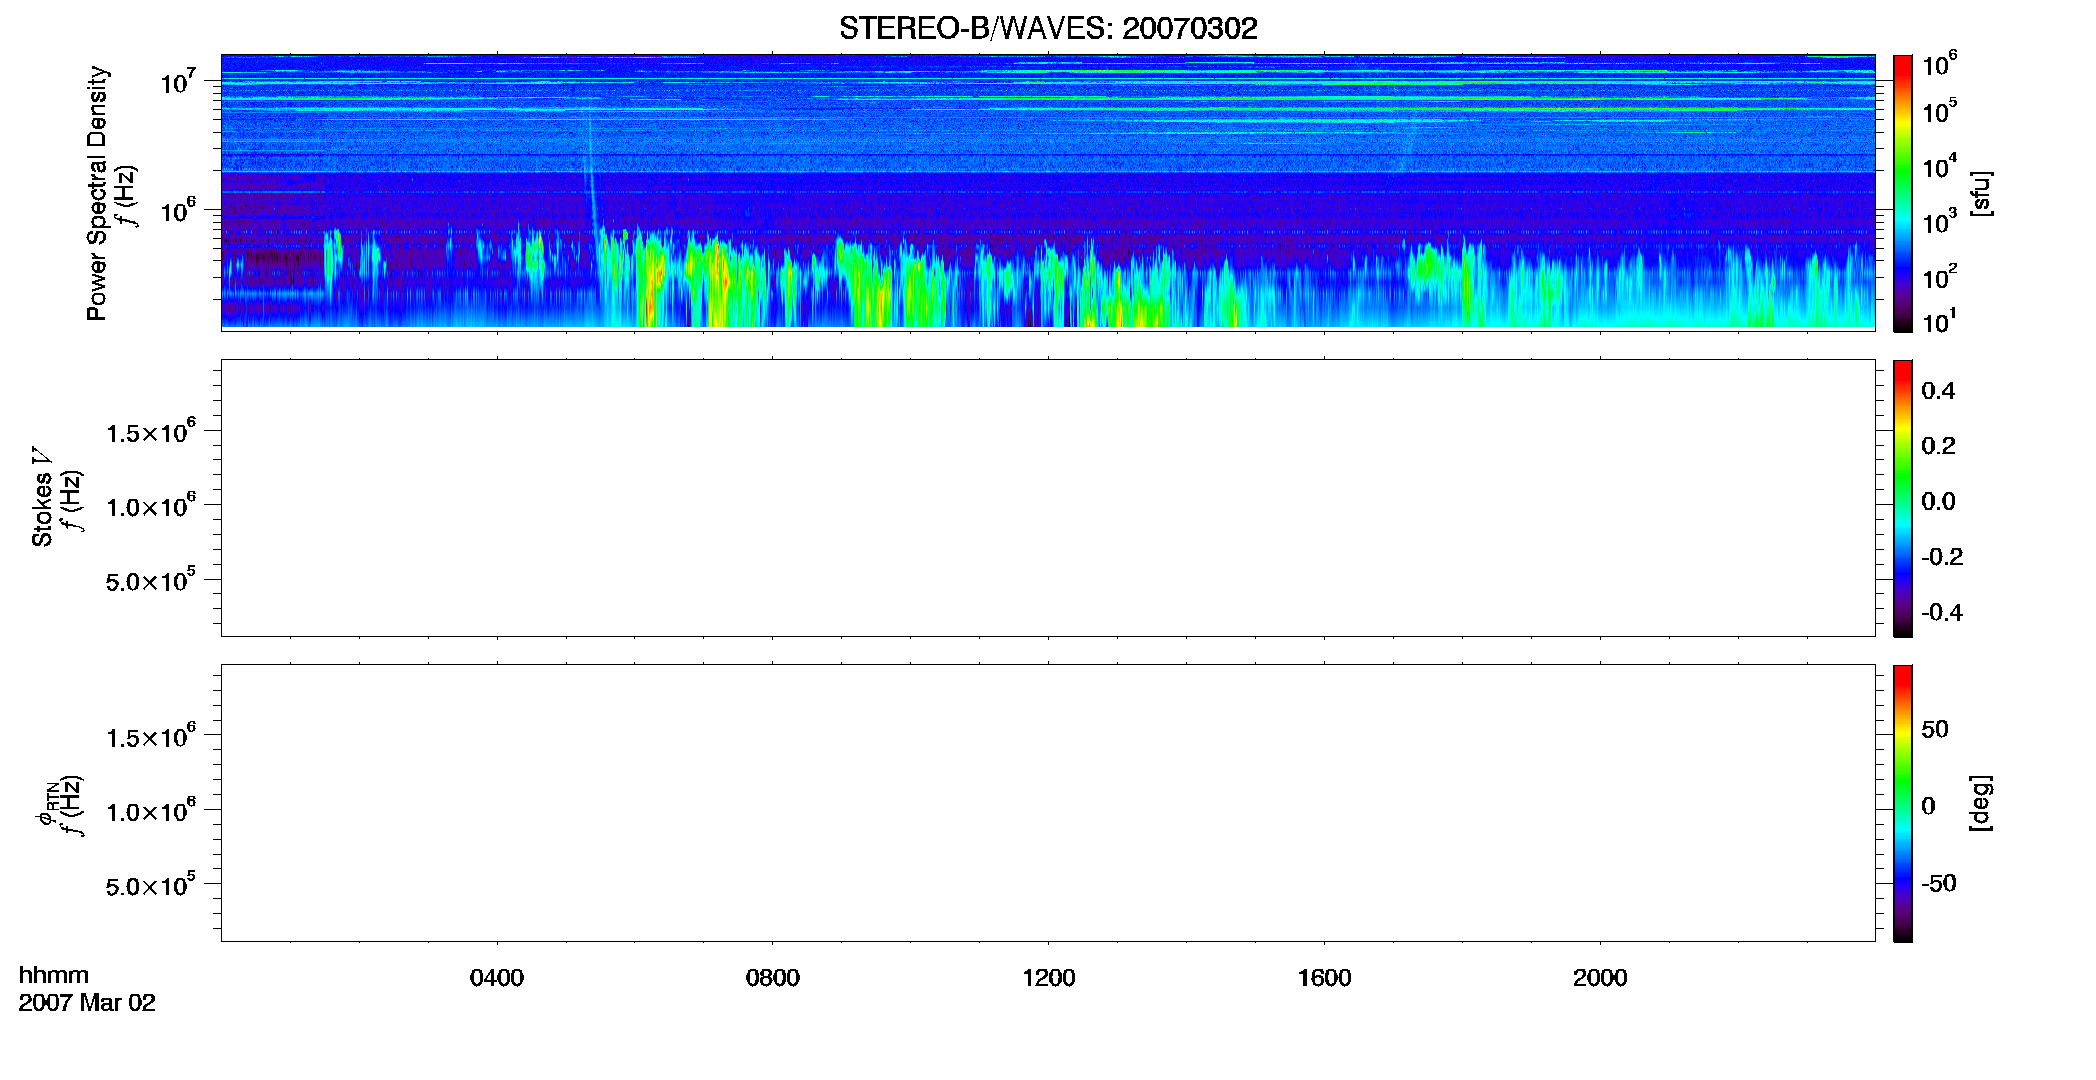Viewport: 2096px width, 1080px height.
Task: Click the phi RTN axis label
Action: tap(46, 805)
